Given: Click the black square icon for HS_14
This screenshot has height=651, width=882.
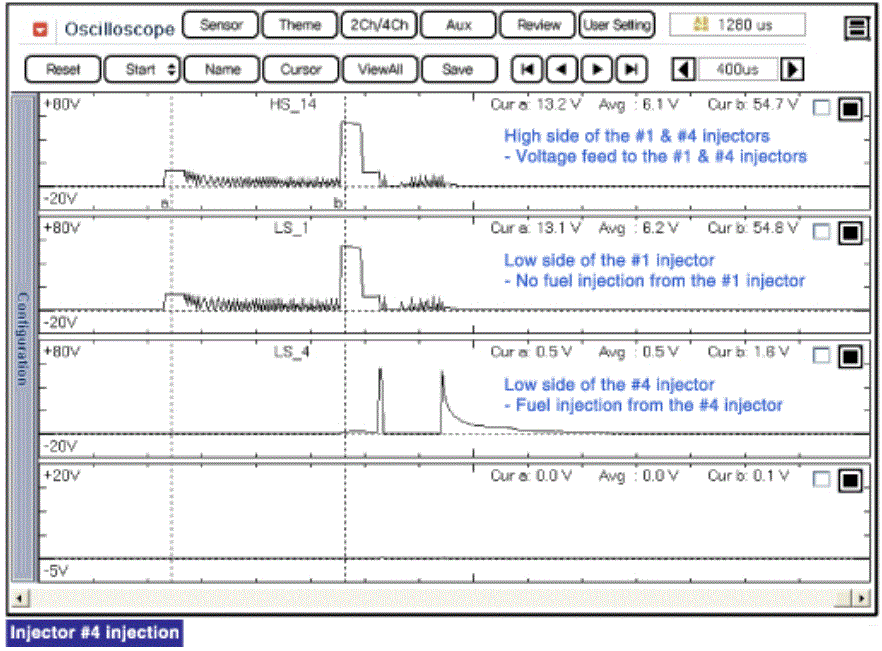Looking at the screenshot, I should [x=850, y=109].
